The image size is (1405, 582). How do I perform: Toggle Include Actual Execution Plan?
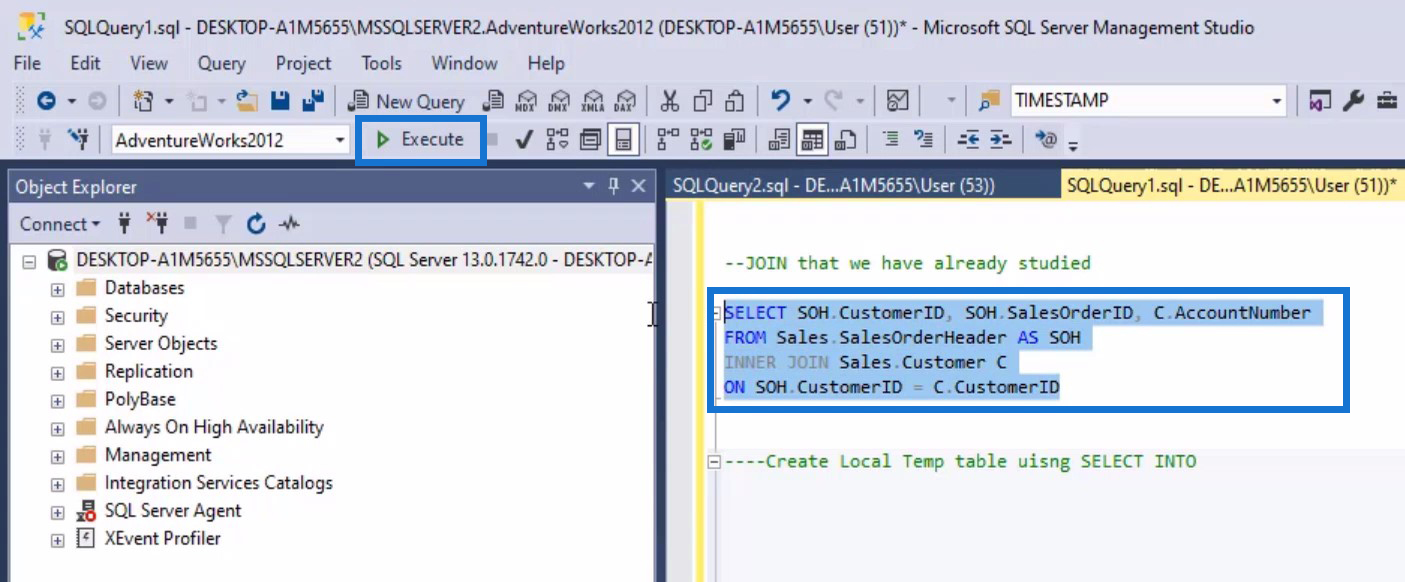point(667,139)
